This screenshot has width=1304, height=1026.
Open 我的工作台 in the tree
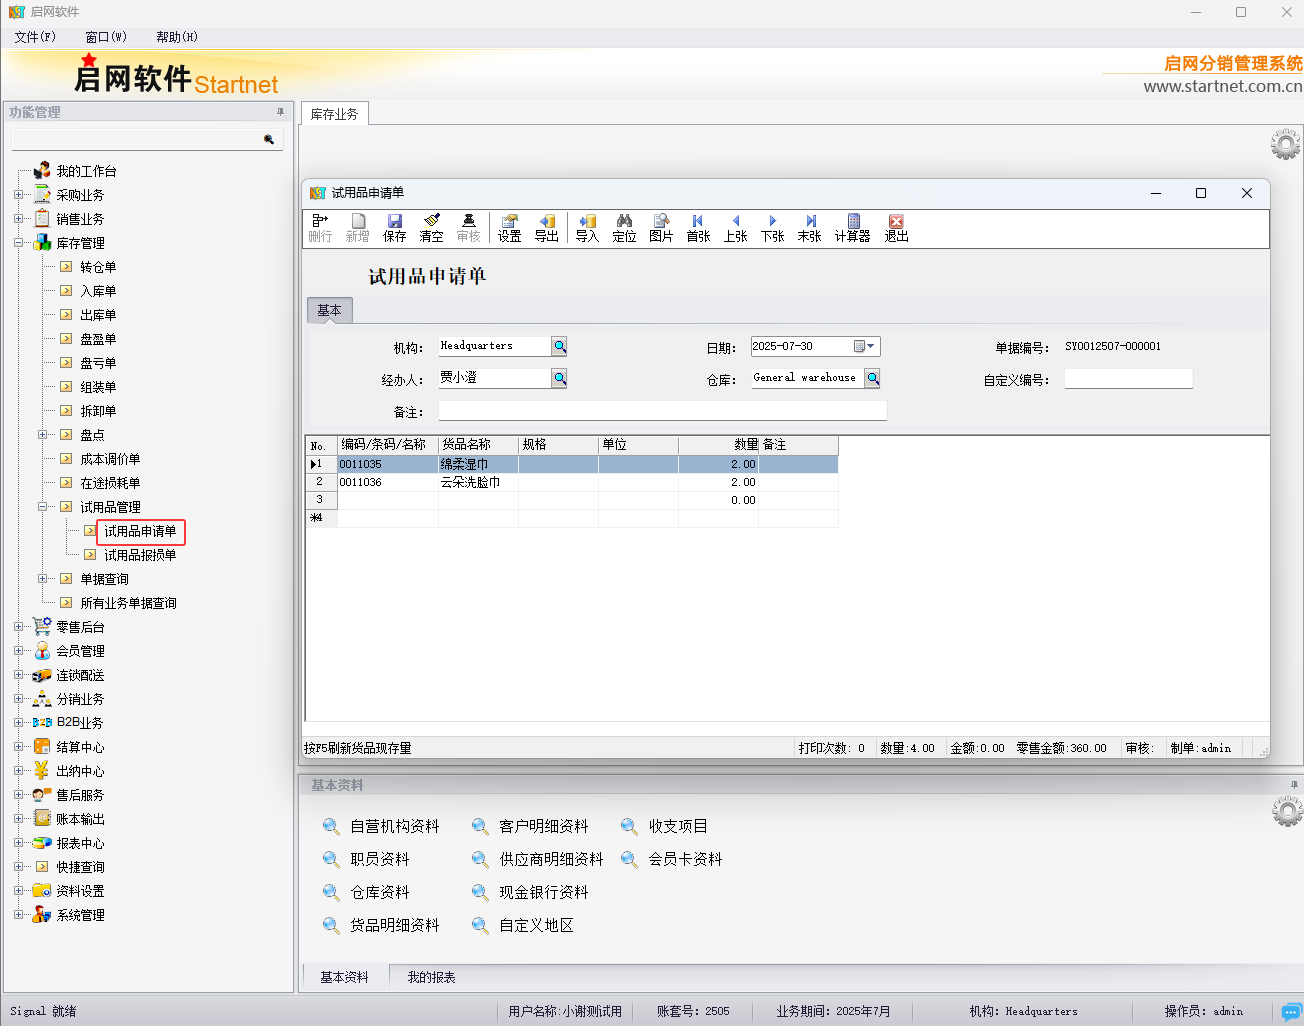[86, 171]
